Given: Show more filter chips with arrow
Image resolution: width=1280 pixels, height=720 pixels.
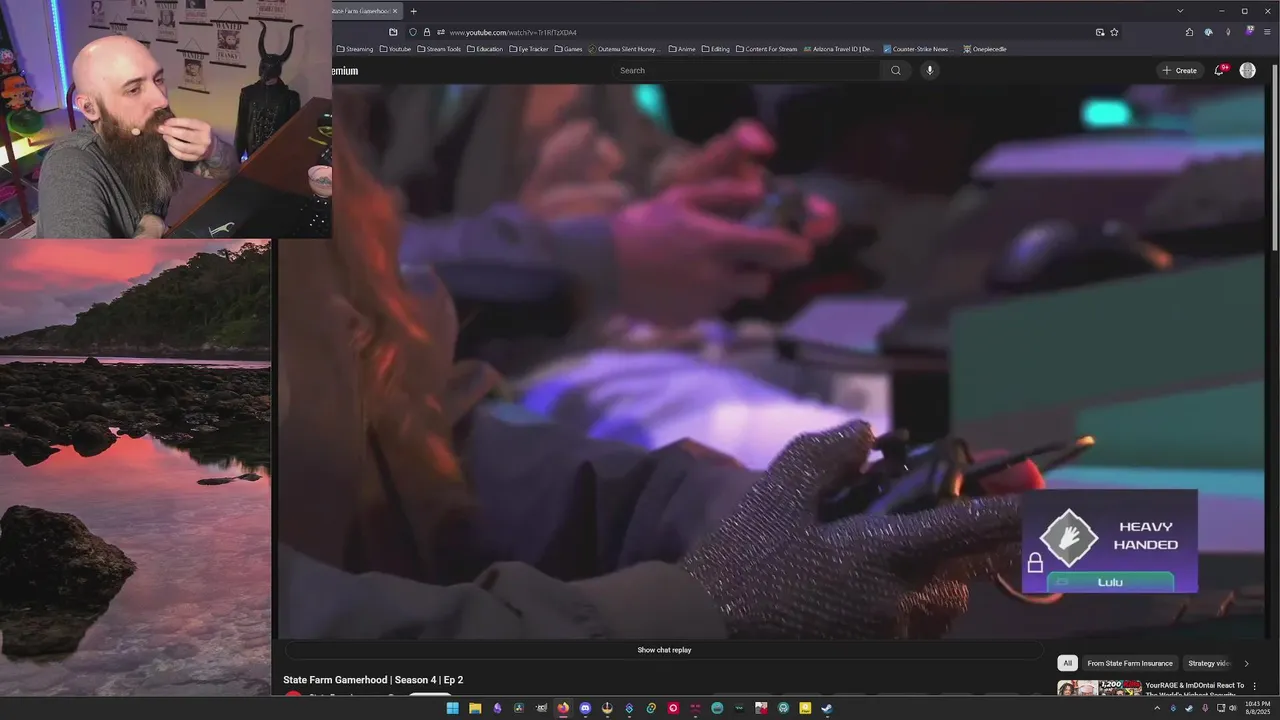Looking at the screenshot, I should (1246, 663).
